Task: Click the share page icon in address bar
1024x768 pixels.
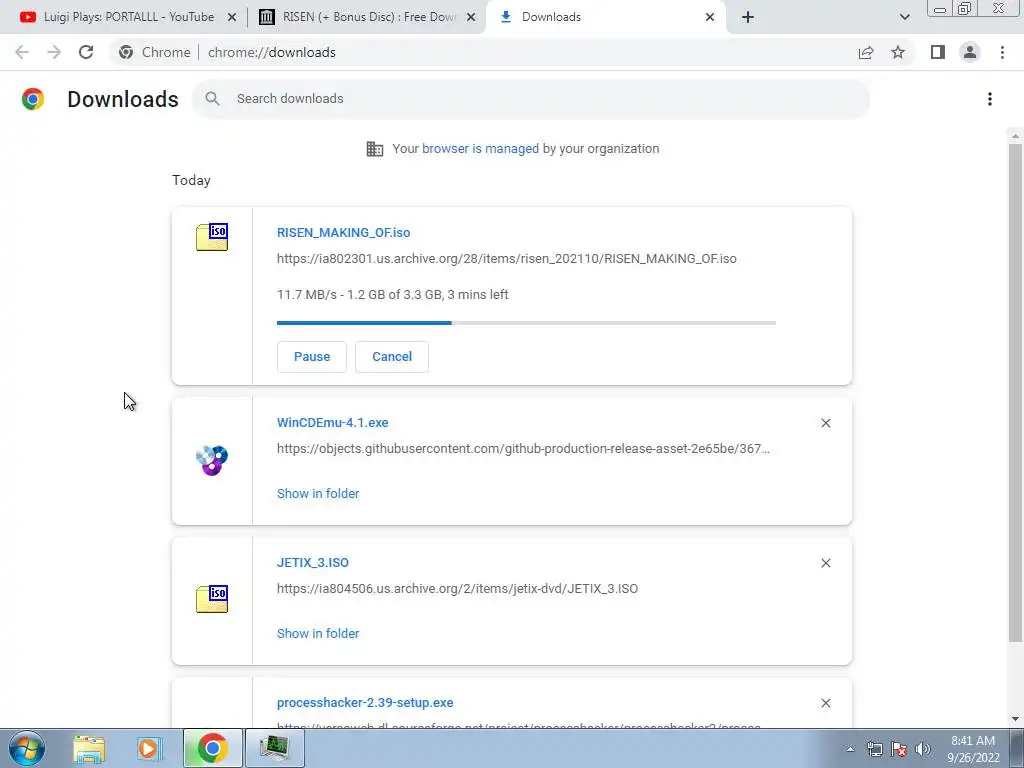Action: (866, 52)
